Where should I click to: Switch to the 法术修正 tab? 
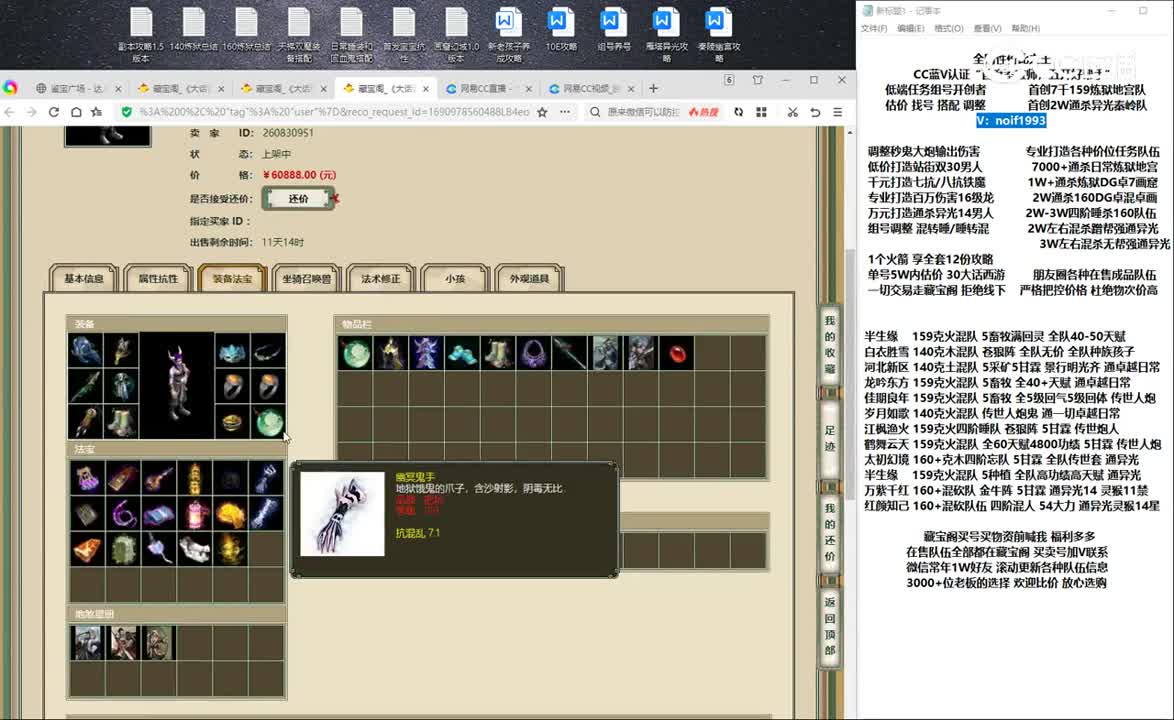(x=380, y=278)
